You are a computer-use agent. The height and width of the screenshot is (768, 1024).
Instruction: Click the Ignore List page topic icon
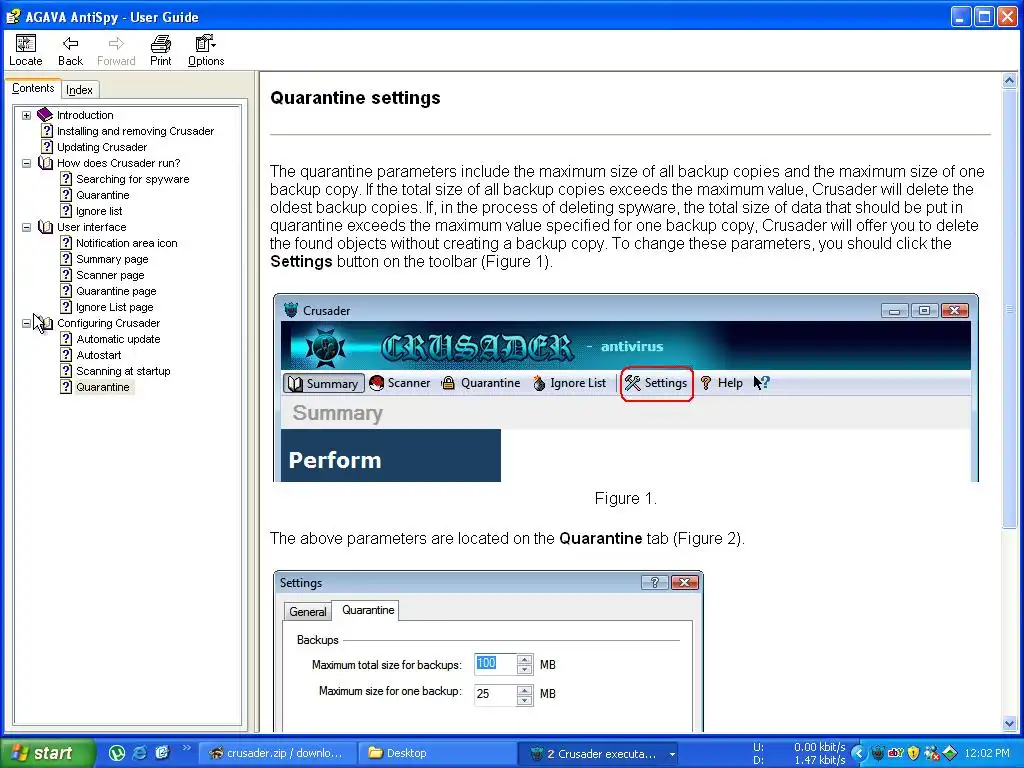(x=66, y=307)
